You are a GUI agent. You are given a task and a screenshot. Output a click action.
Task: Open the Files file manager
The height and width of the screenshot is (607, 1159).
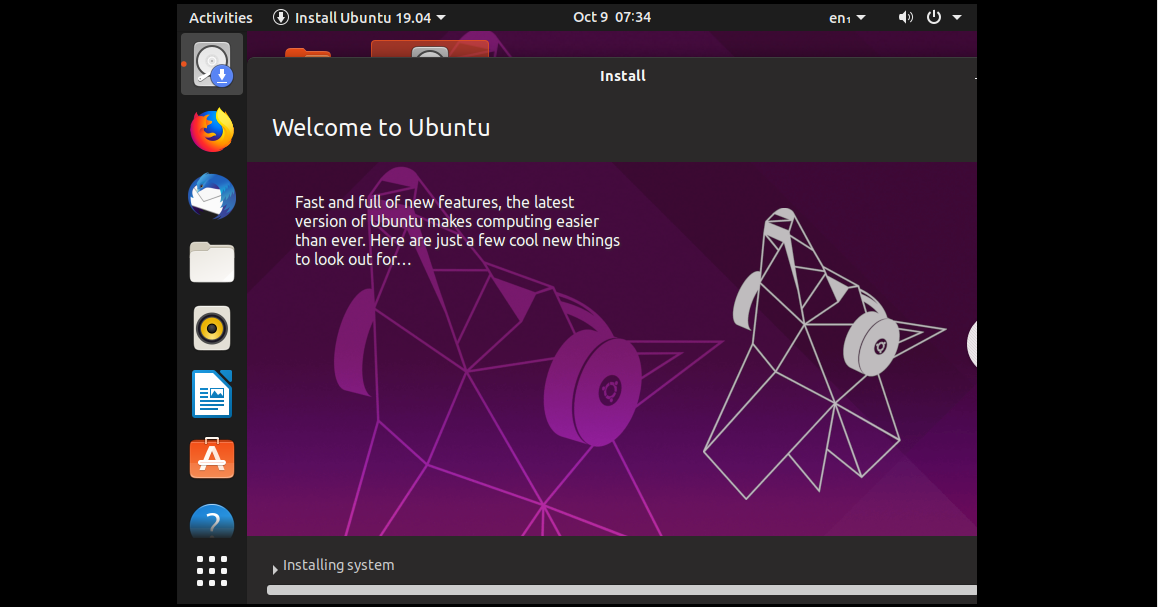(x=211, y=262)
